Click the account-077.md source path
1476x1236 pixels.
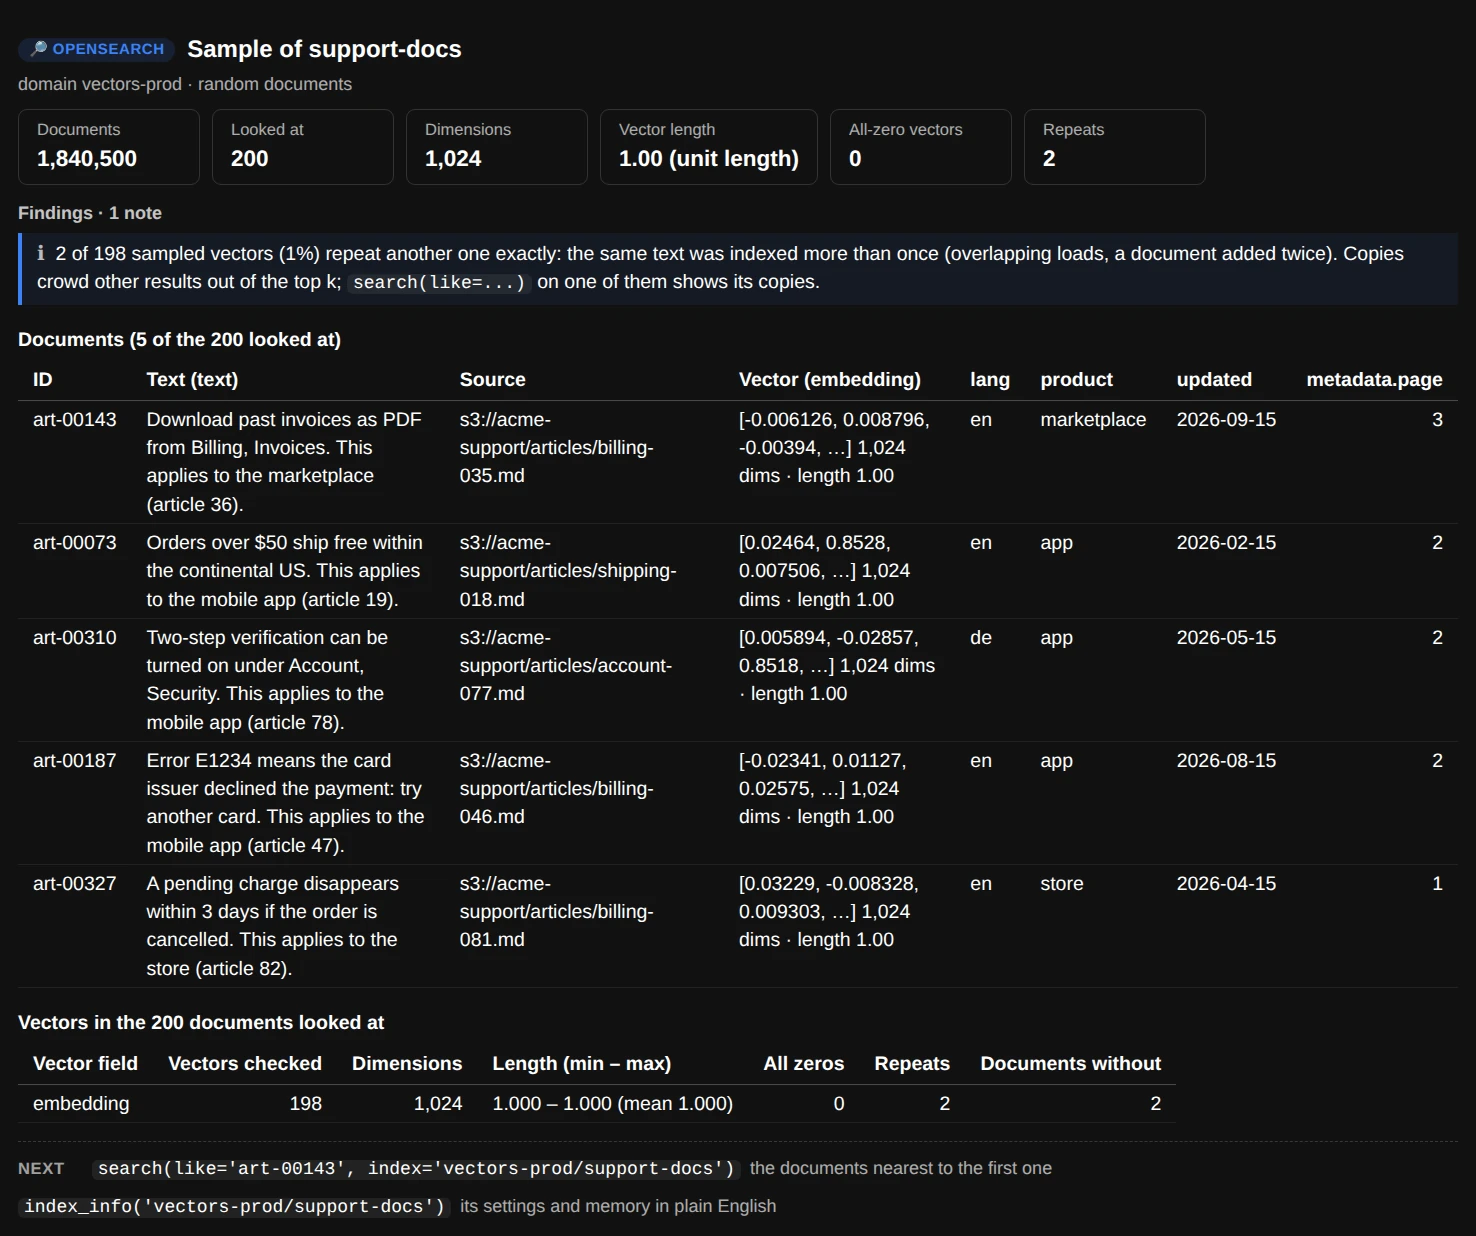click(566, 666)
